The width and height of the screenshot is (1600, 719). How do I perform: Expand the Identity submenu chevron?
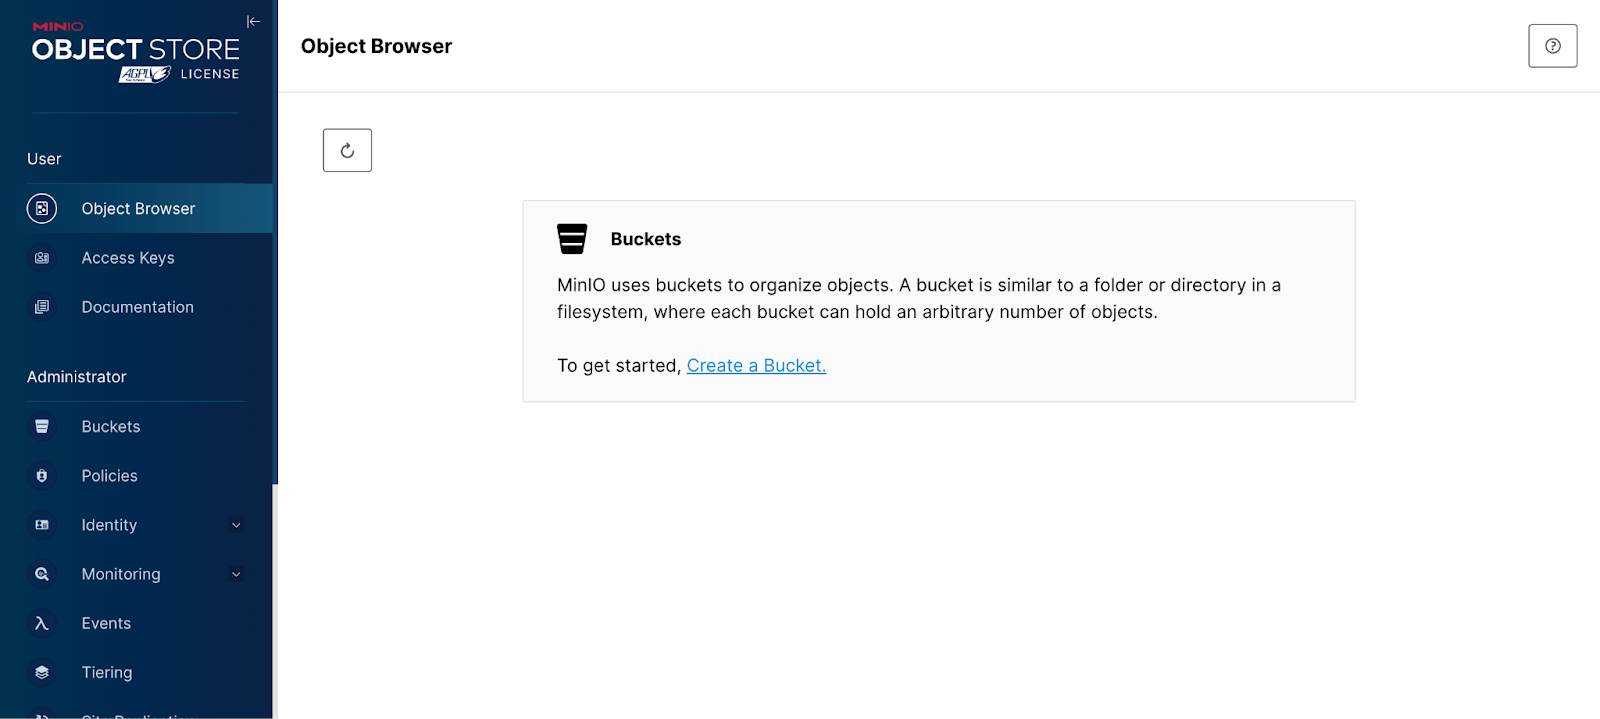coord(236,526)
